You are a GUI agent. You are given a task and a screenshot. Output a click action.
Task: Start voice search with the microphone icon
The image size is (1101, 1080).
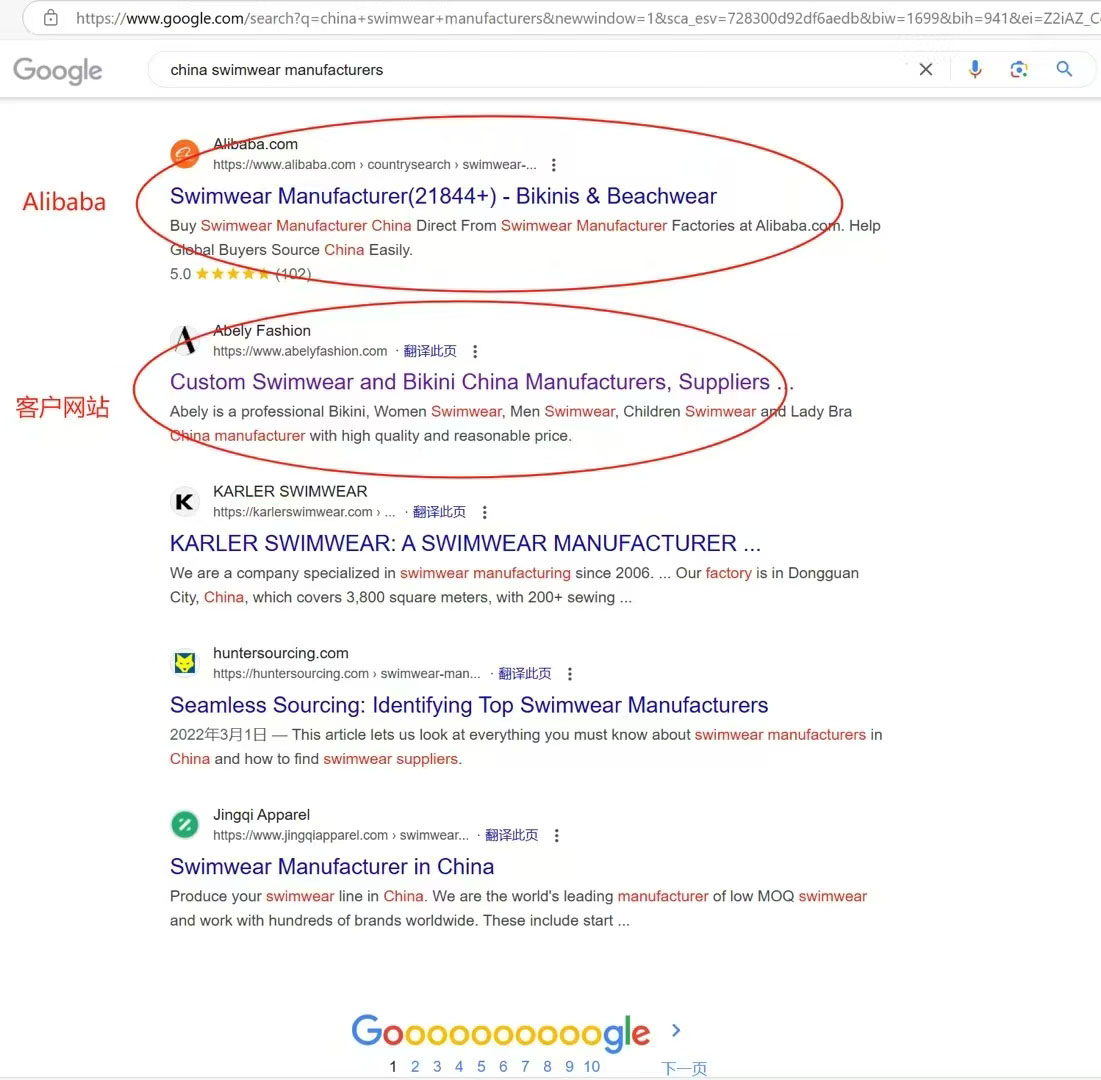tap(975, 70)
